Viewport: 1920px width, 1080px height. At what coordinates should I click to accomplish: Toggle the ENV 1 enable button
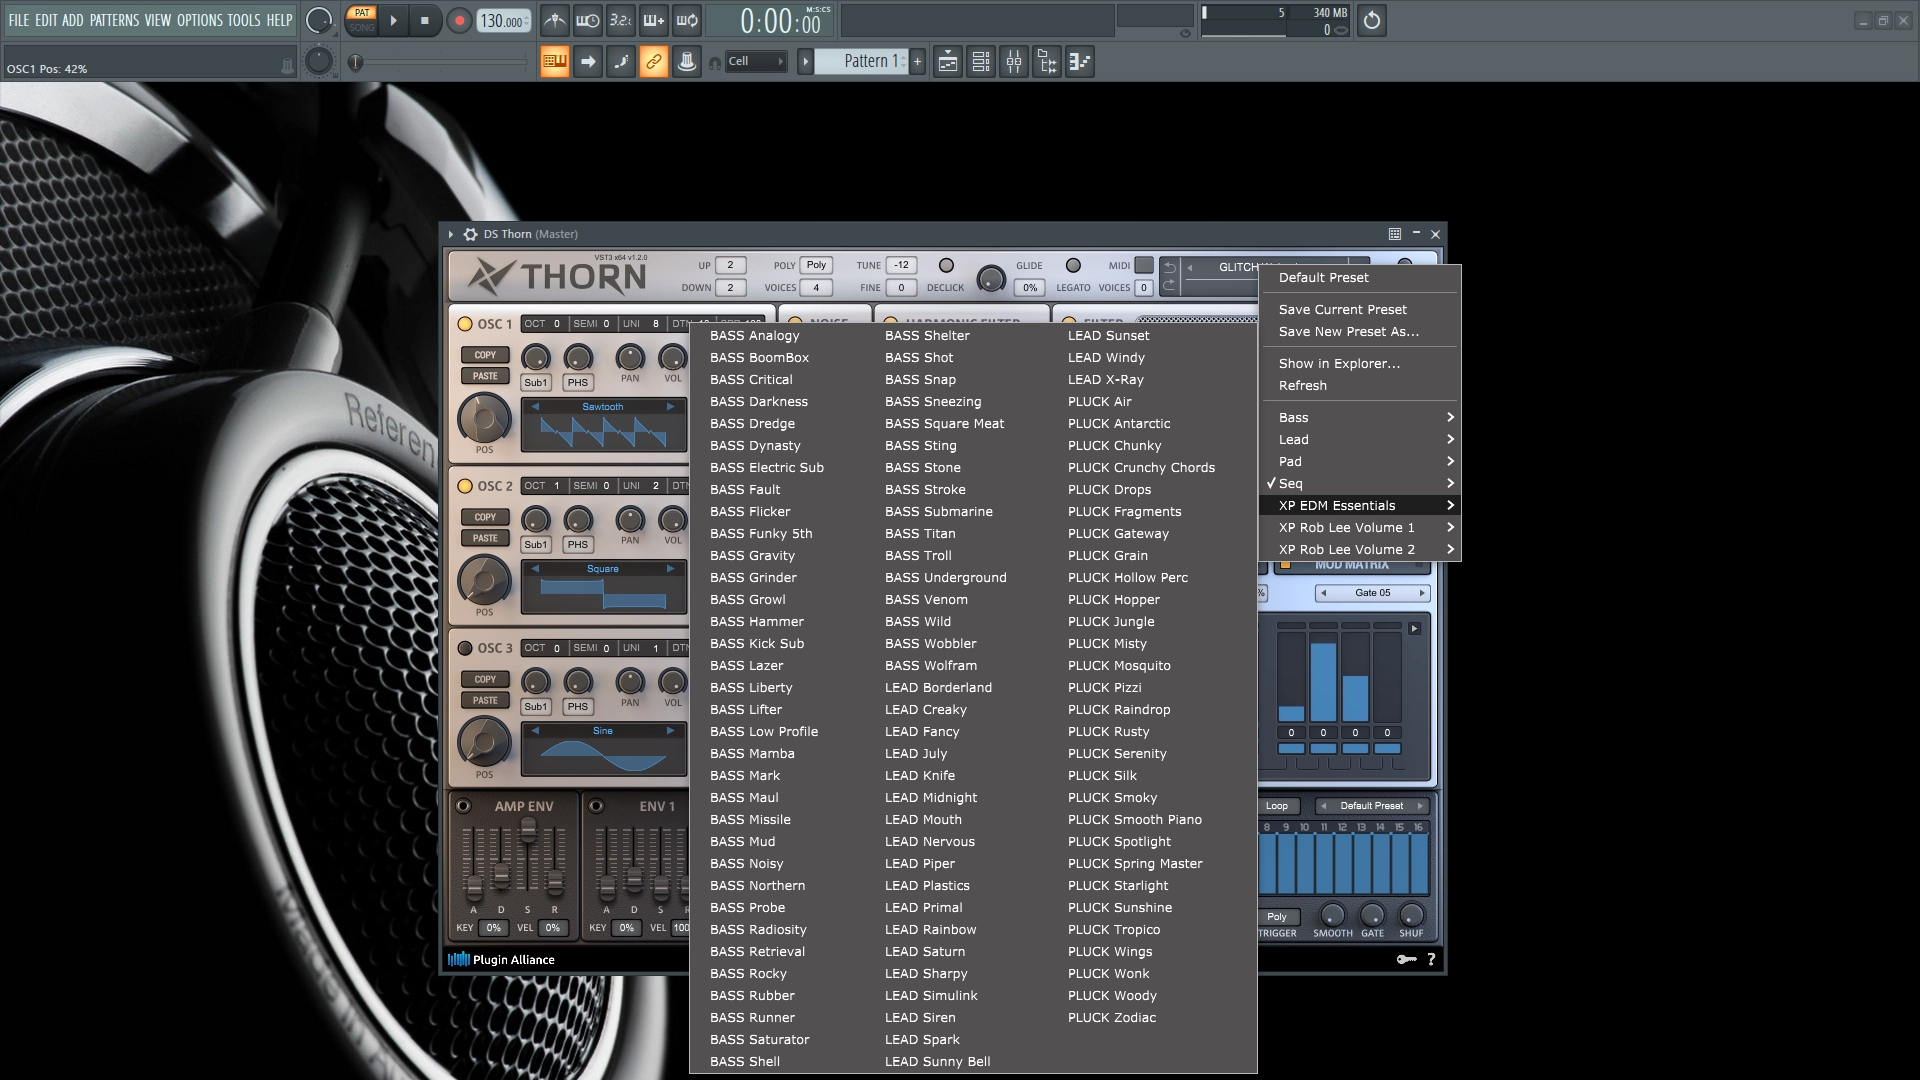[x=596, y=806]
